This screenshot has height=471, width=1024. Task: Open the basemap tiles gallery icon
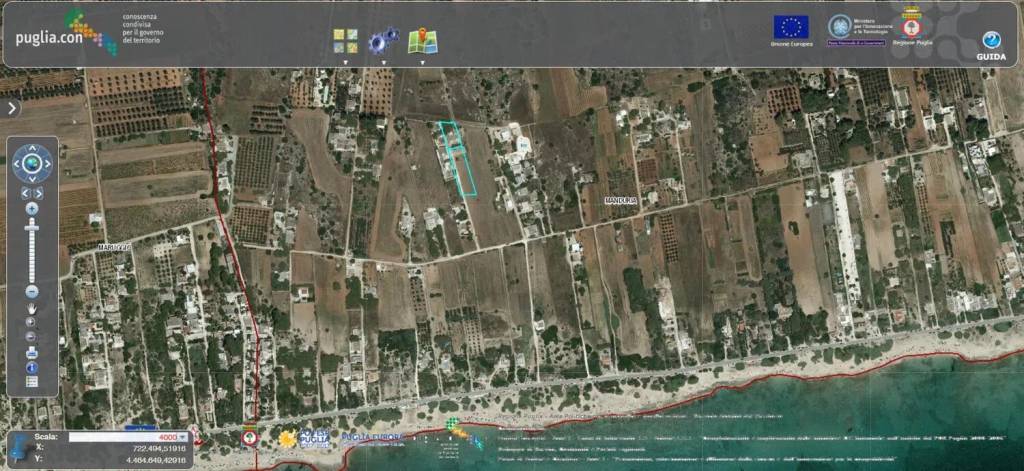(345, 41)
